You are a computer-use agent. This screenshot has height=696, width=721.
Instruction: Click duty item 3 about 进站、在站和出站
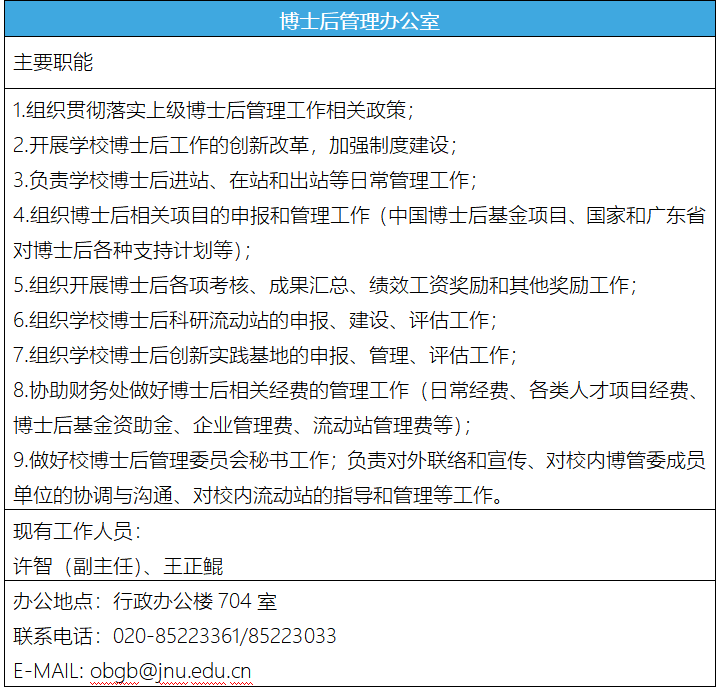coord(245,180)
